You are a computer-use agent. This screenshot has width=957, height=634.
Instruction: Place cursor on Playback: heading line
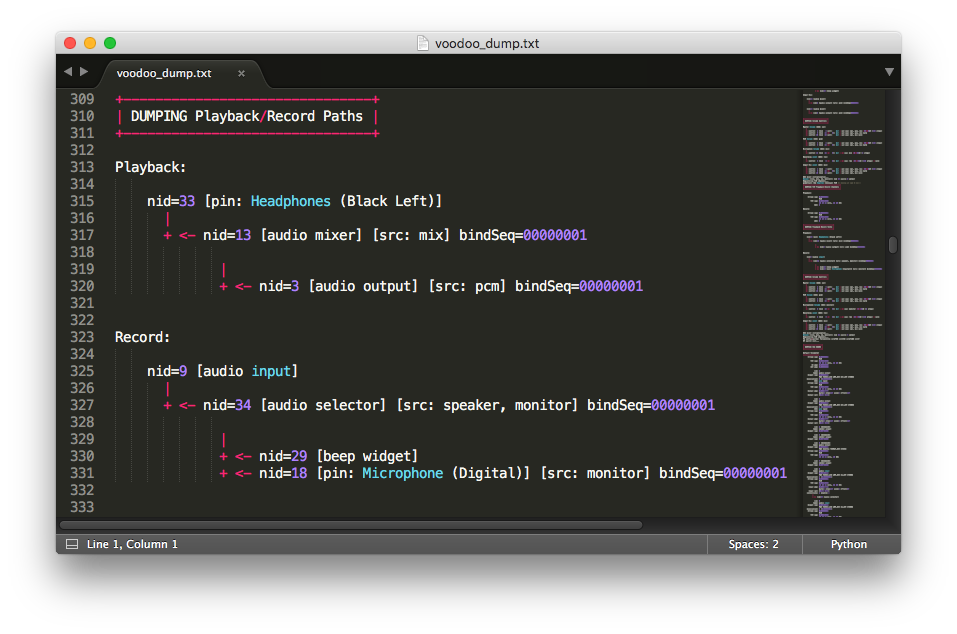coord(150,167)
